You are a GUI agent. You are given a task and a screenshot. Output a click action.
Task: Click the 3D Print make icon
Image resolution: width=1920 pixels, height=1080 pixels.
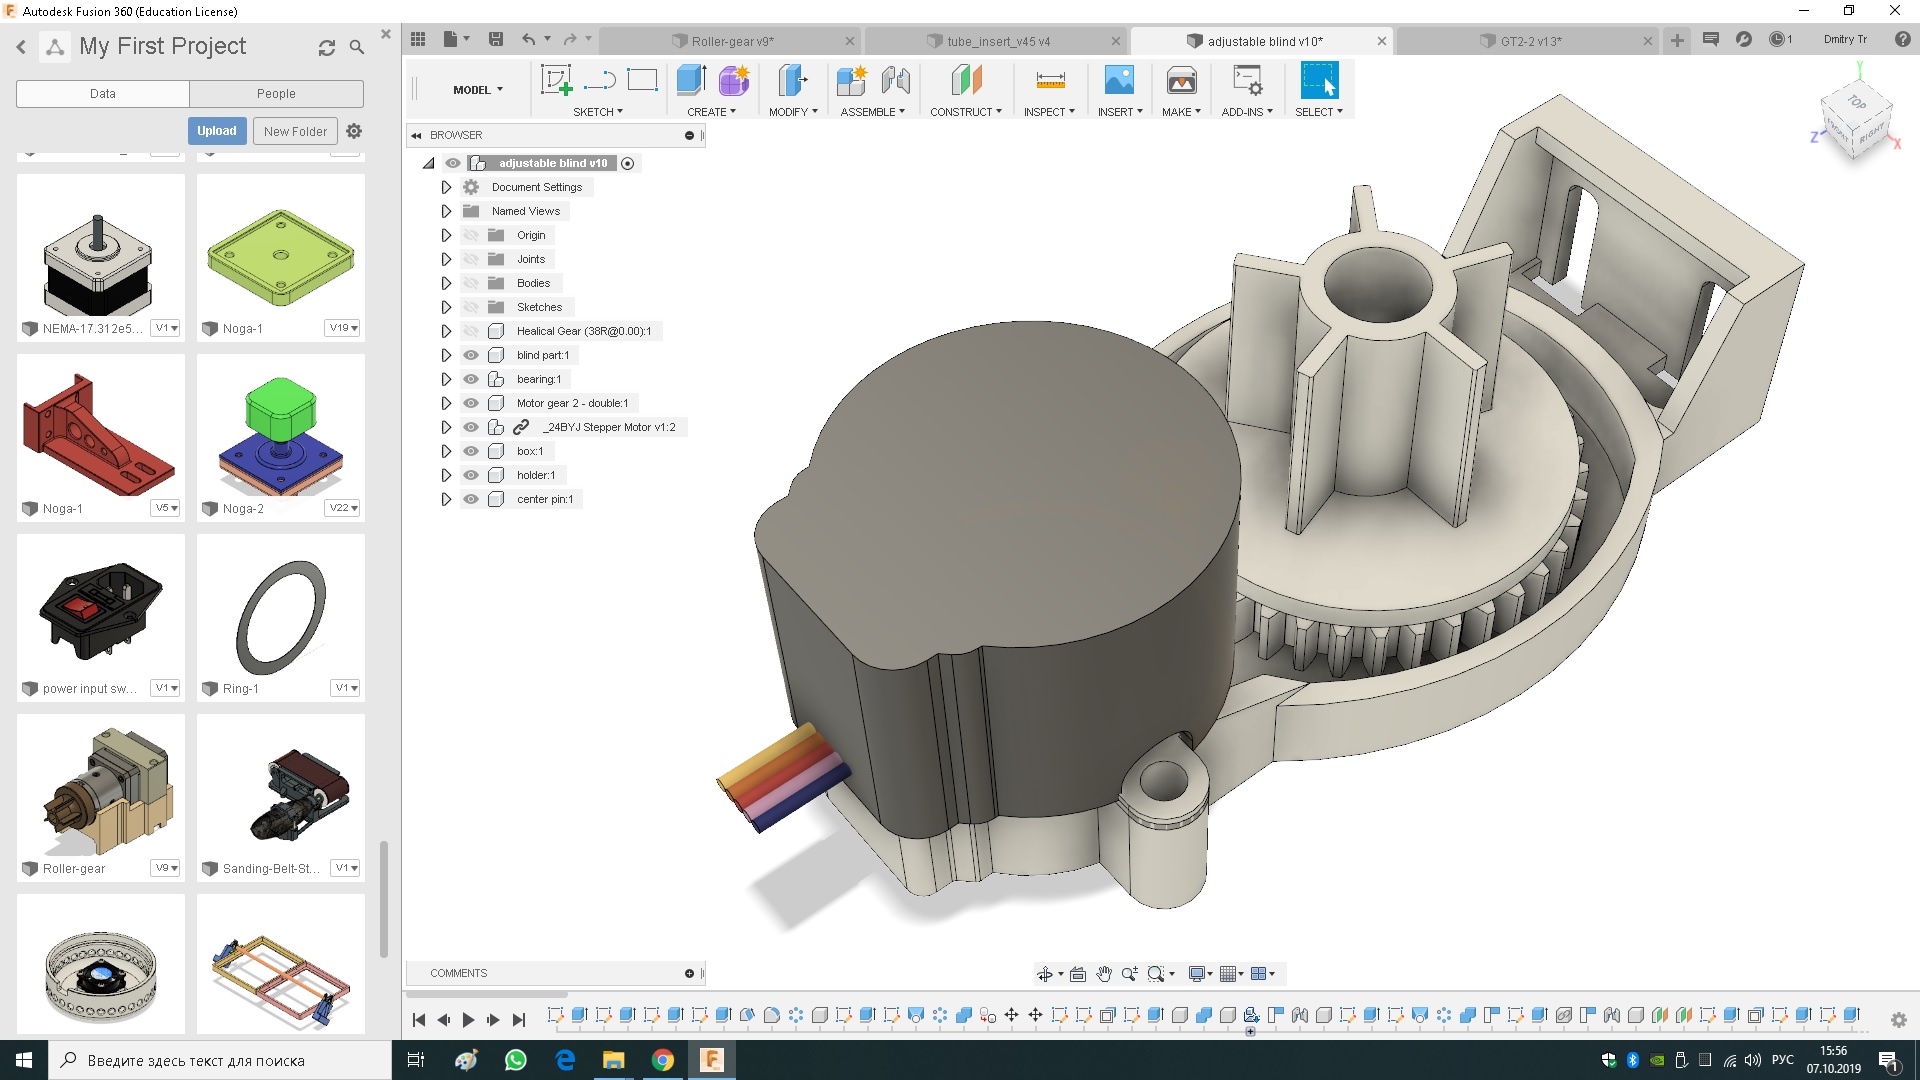[1181, 81]
